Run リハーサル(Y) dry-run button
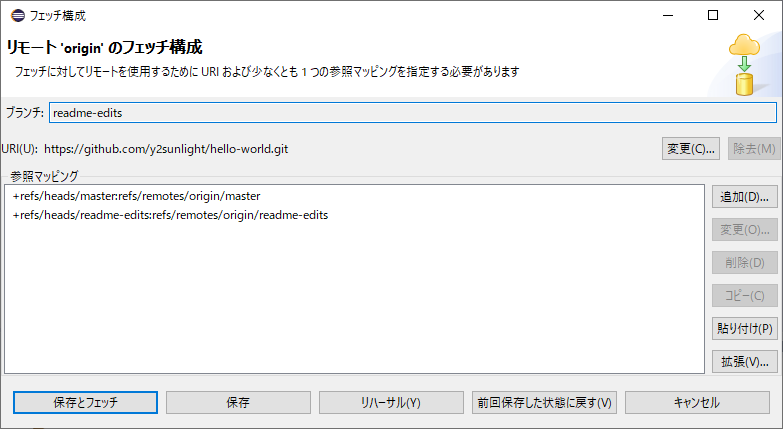Image resolution: width=783 pixels, height=429 pixels. [390, 402]
